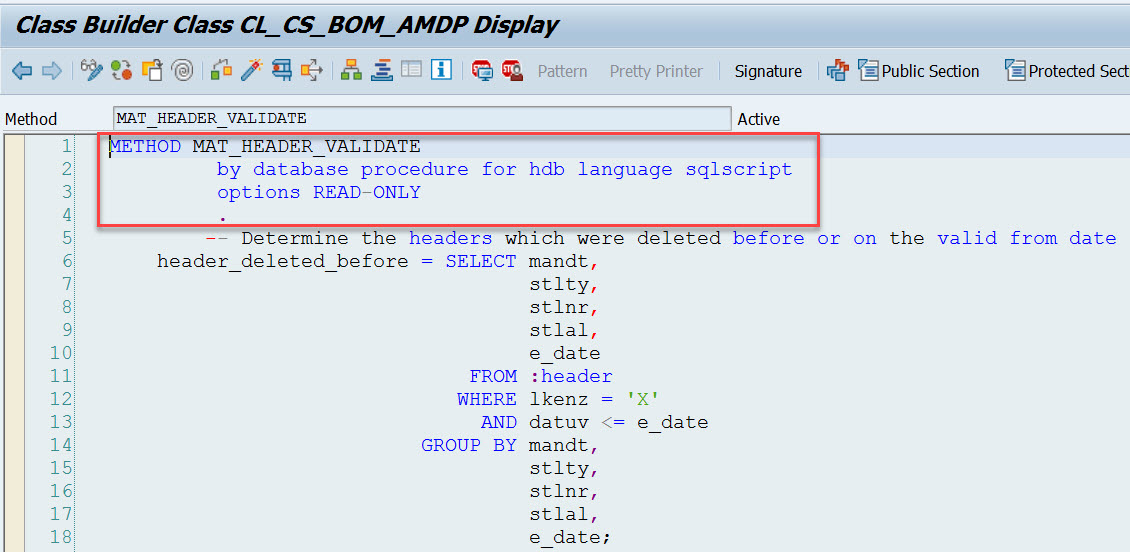Click 'header_deleted_before' variable on line 6
The height and width of the screenshot is (552, 1130).
tap(282, 261)
